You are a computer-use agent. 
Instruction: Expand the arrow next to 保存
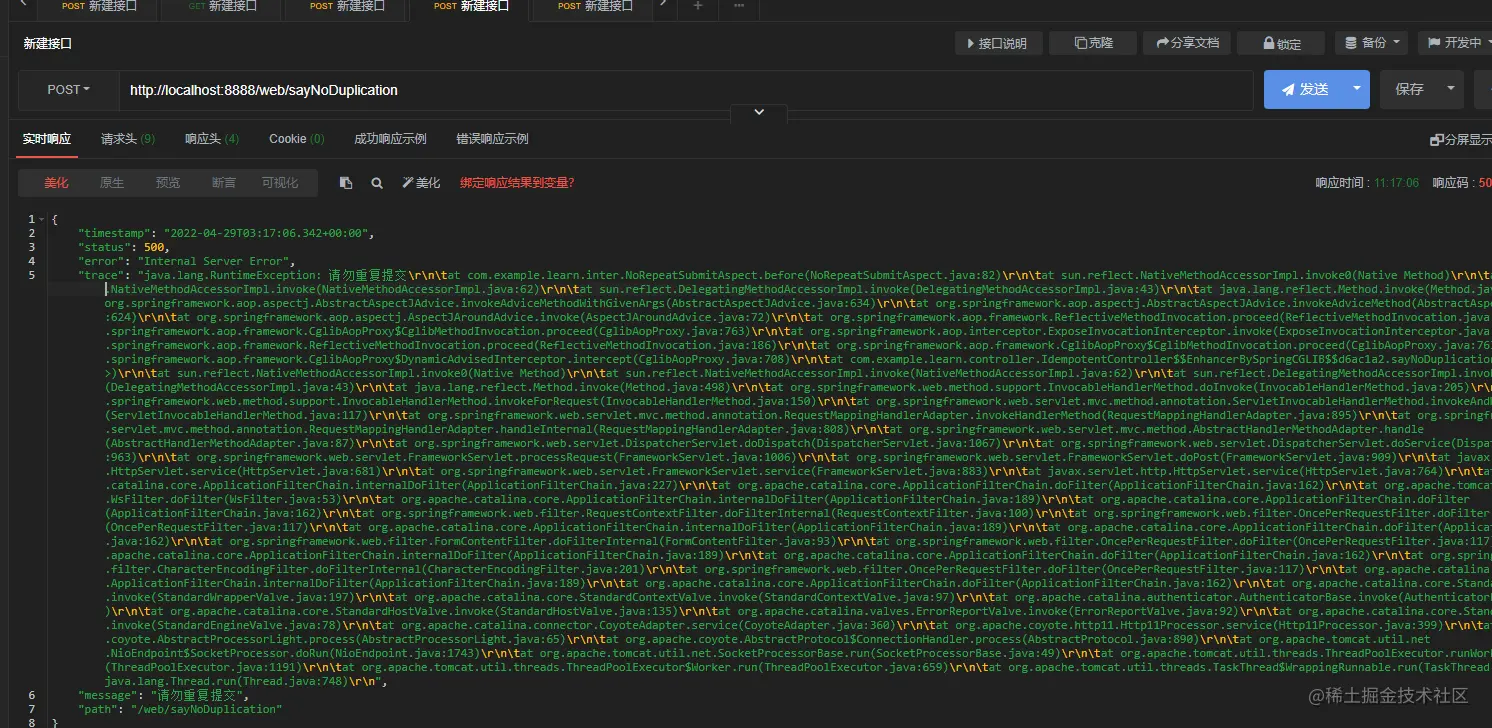point(1451,89)
